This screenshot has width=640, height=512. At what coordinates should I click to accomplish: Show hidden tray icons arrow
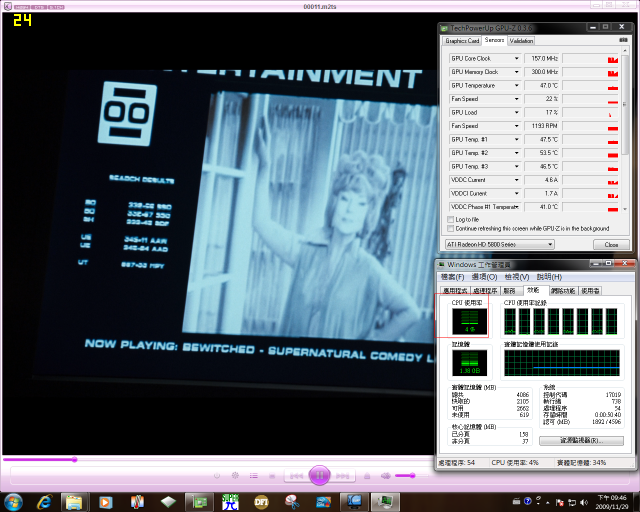pyautogui.click(x=548, y=502)
